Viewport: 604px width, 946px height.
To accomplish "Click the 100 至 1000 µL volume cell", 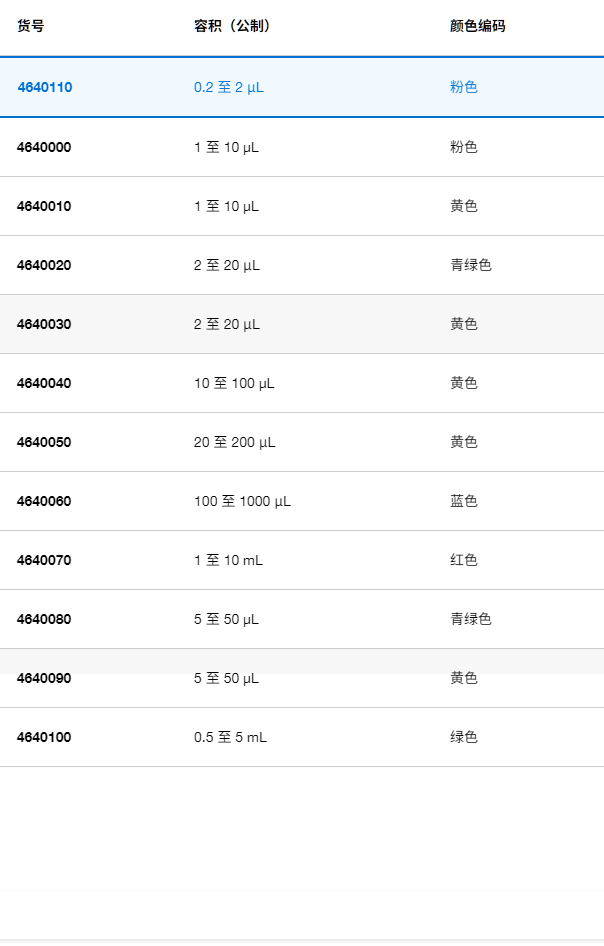I will click(242, 501).
